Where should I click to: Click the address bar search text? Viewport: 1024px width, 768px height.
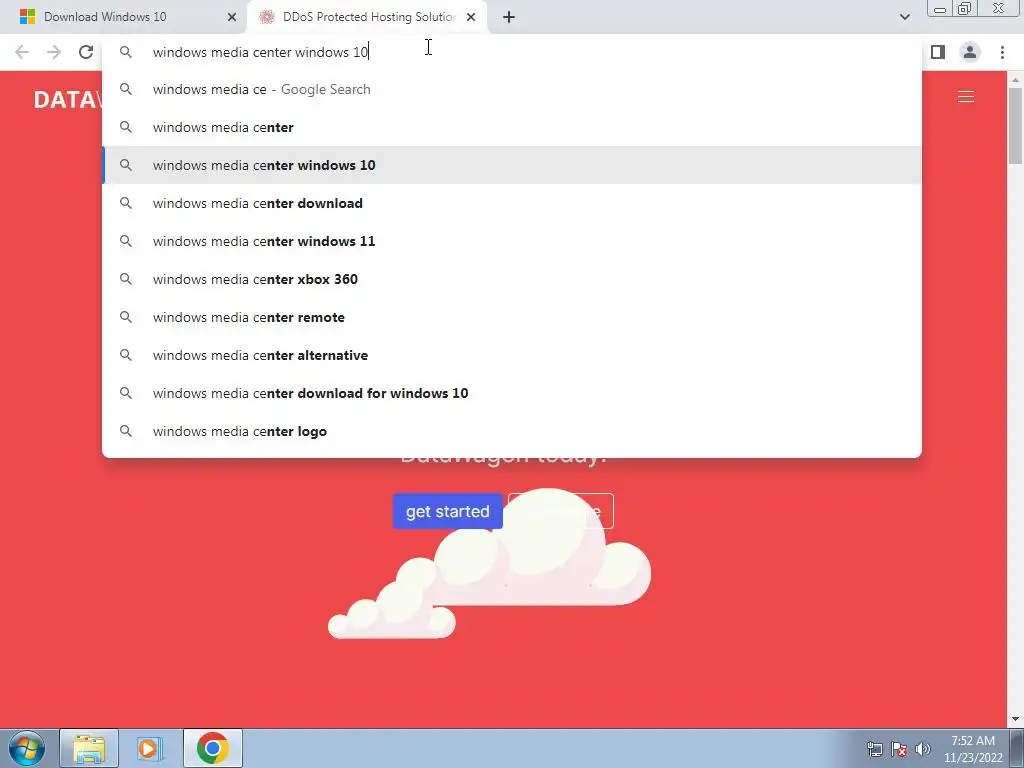click(260, 52)
